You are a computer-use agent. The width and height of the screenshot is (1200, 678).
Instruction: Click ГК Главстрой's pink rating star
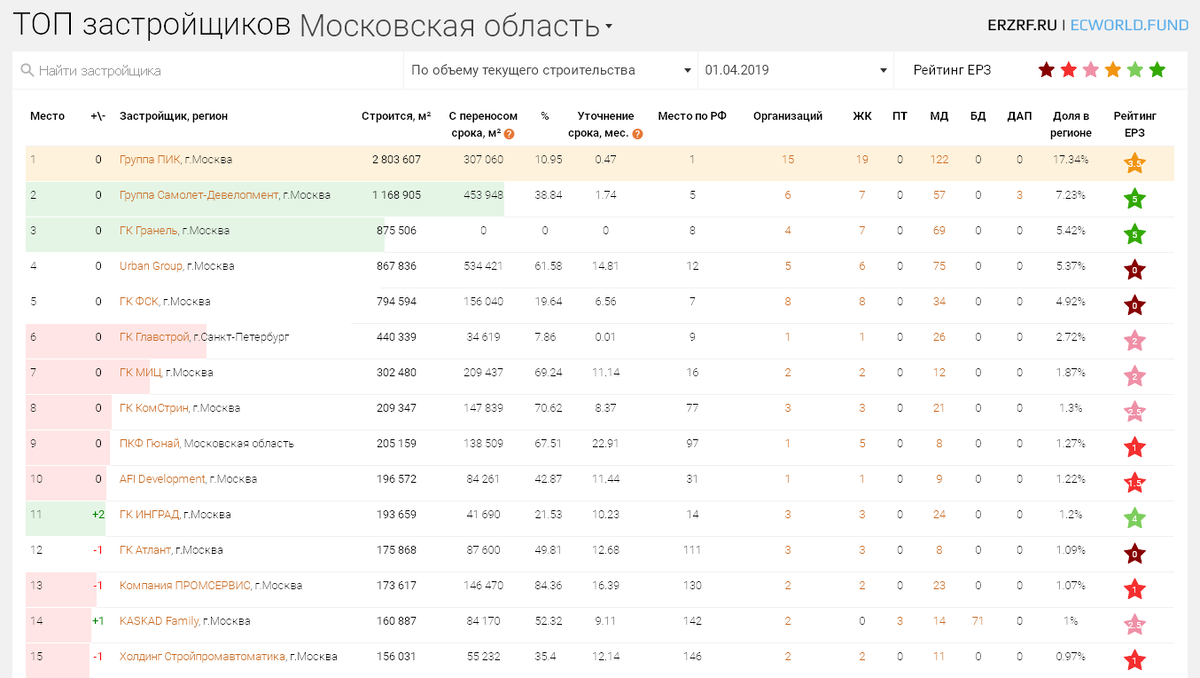tap(1135, 340)
